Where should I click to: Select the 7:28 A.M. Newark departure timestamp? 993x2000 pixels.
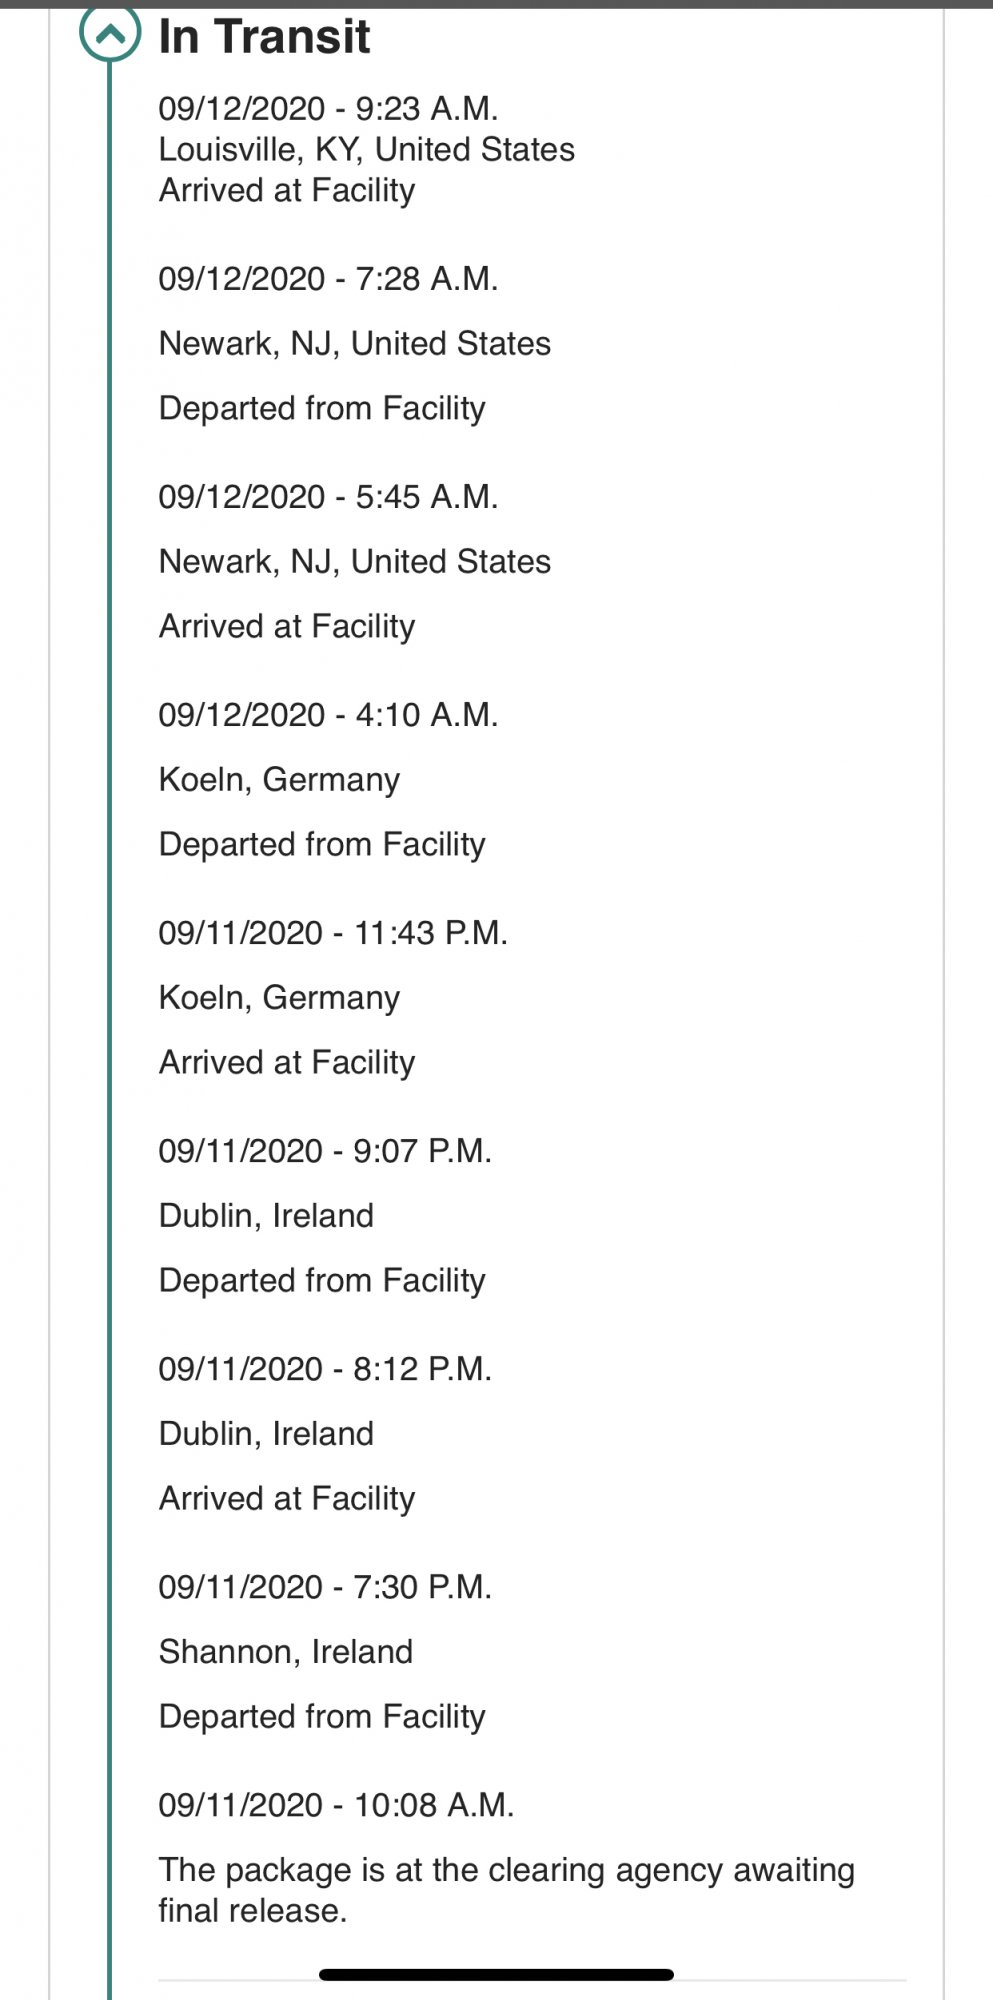point(328,278)
